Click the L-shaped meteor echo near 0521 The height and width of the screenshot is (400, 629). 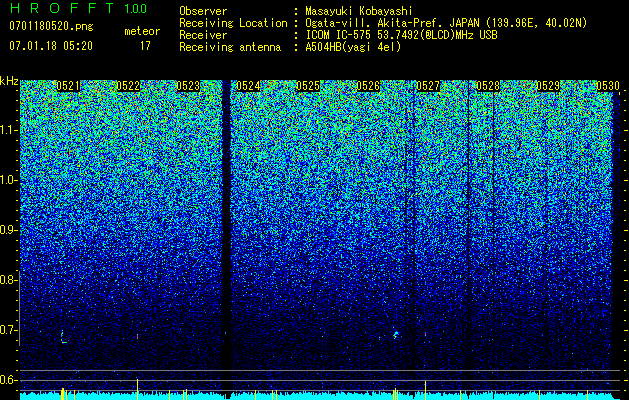click(x=63, y=337)
